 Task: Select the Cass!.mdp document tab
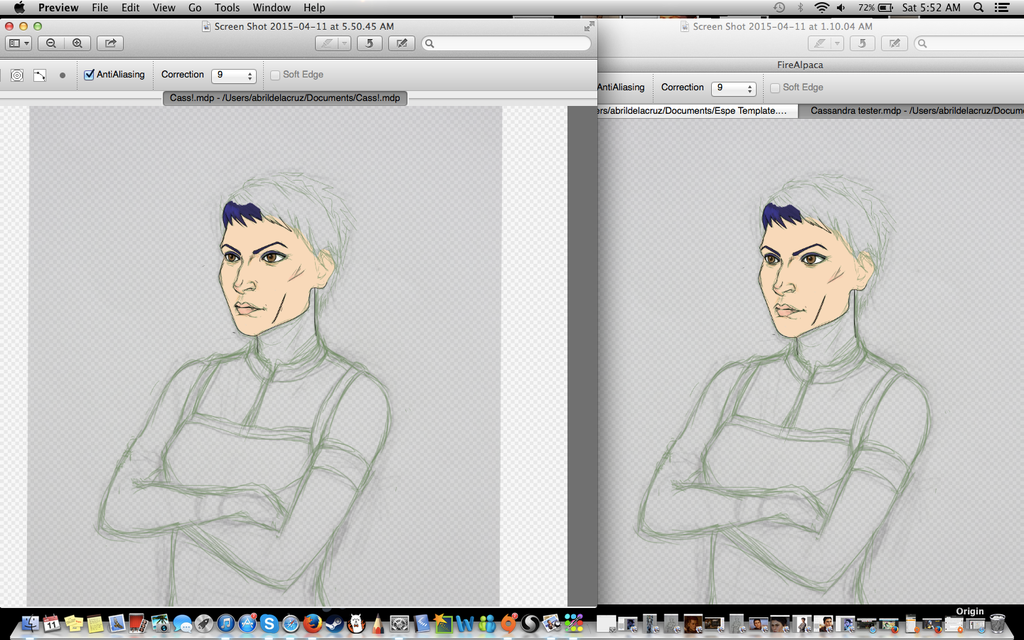tap(285, 98)
